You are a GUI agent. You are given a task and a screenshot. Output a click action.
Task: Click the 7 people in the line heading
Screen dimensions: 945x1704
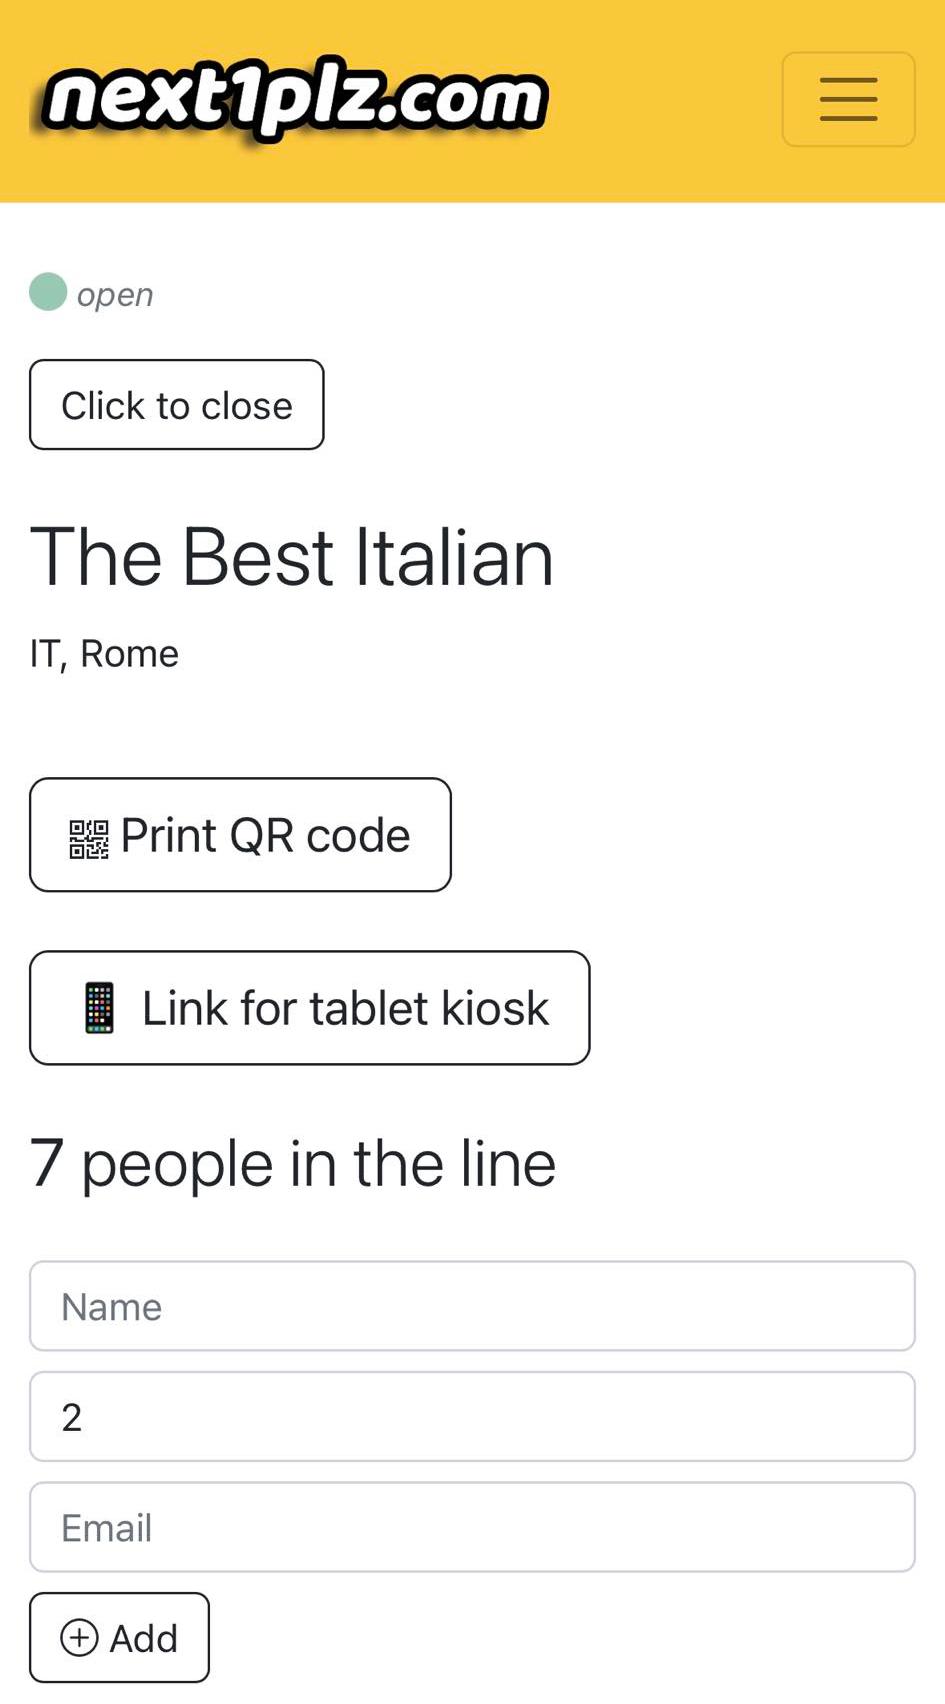(x=292, y=1164)
